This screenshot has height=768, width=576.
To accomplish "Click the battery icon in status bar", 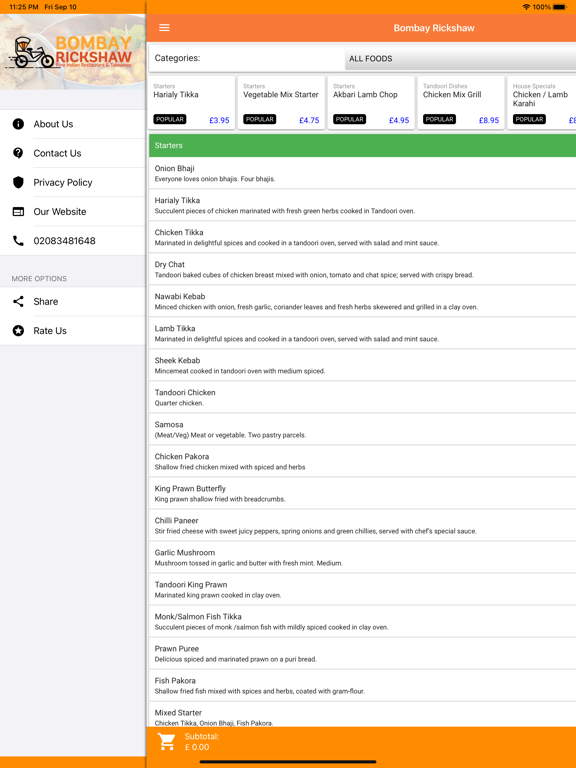I will click(560, 7).
